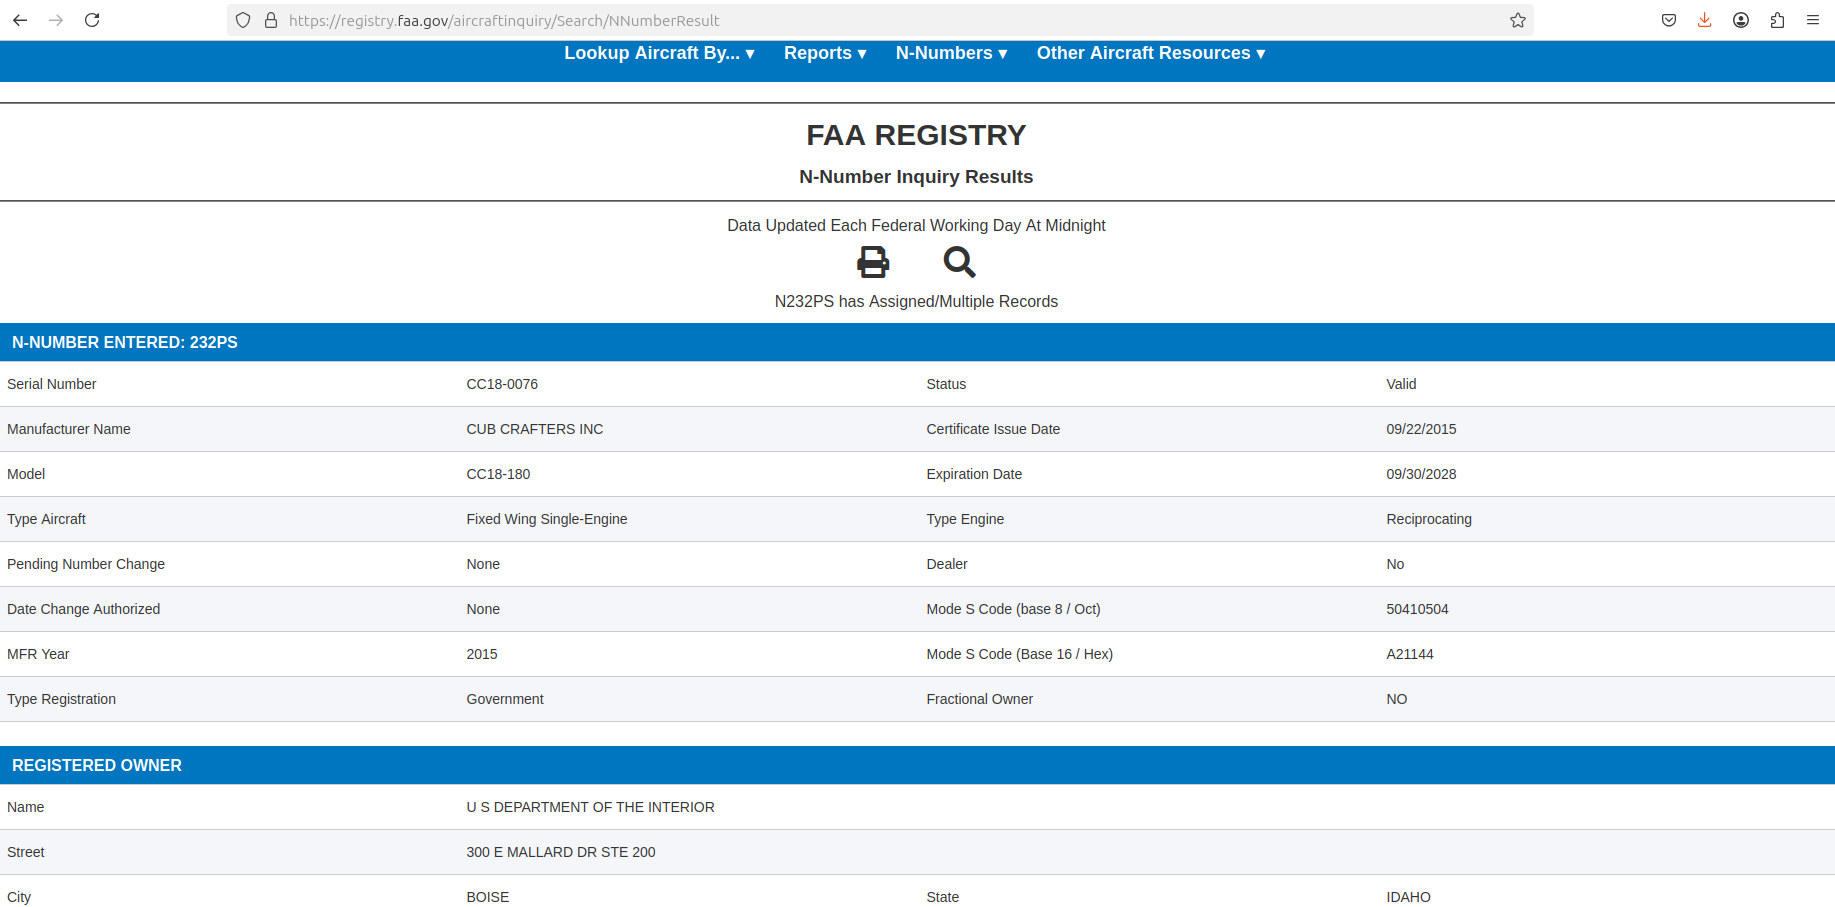1835x907 pixels.
Task: Click the browser back arrow
Action: click(20, 20)
